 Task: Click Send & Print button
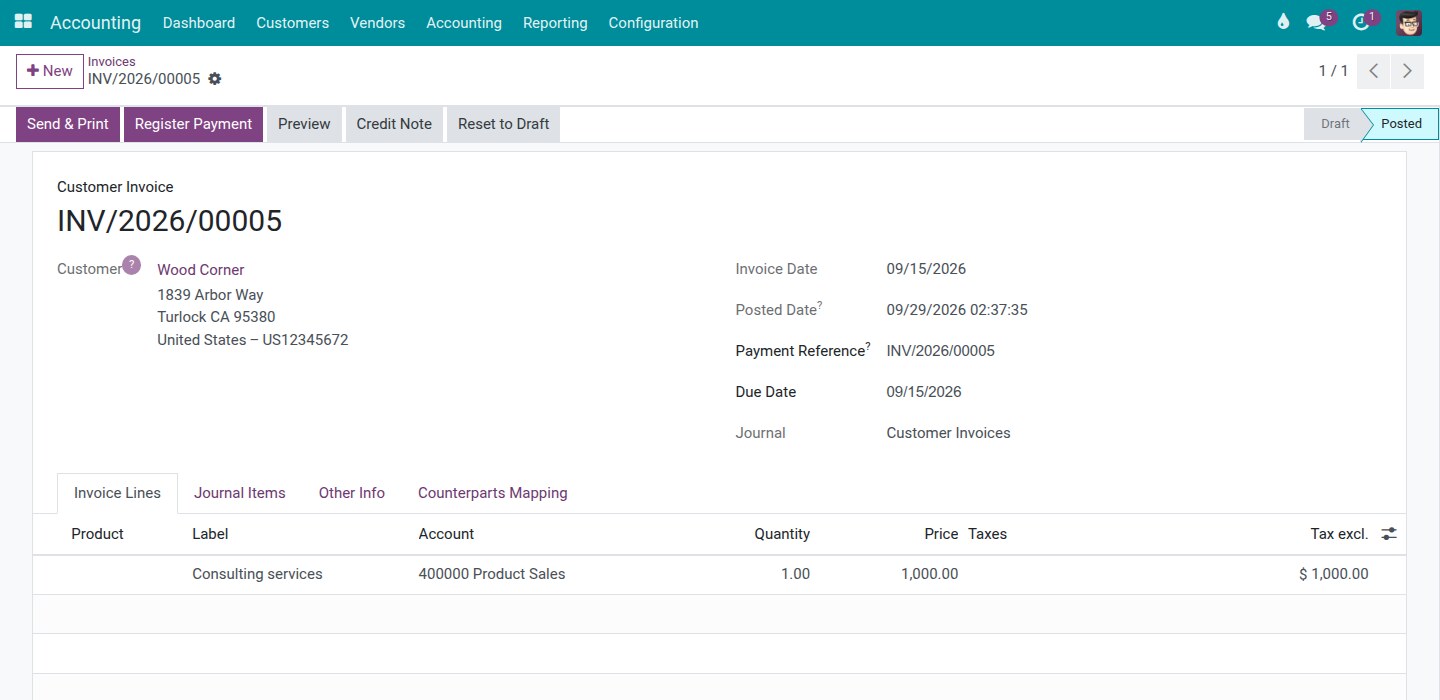68,124
